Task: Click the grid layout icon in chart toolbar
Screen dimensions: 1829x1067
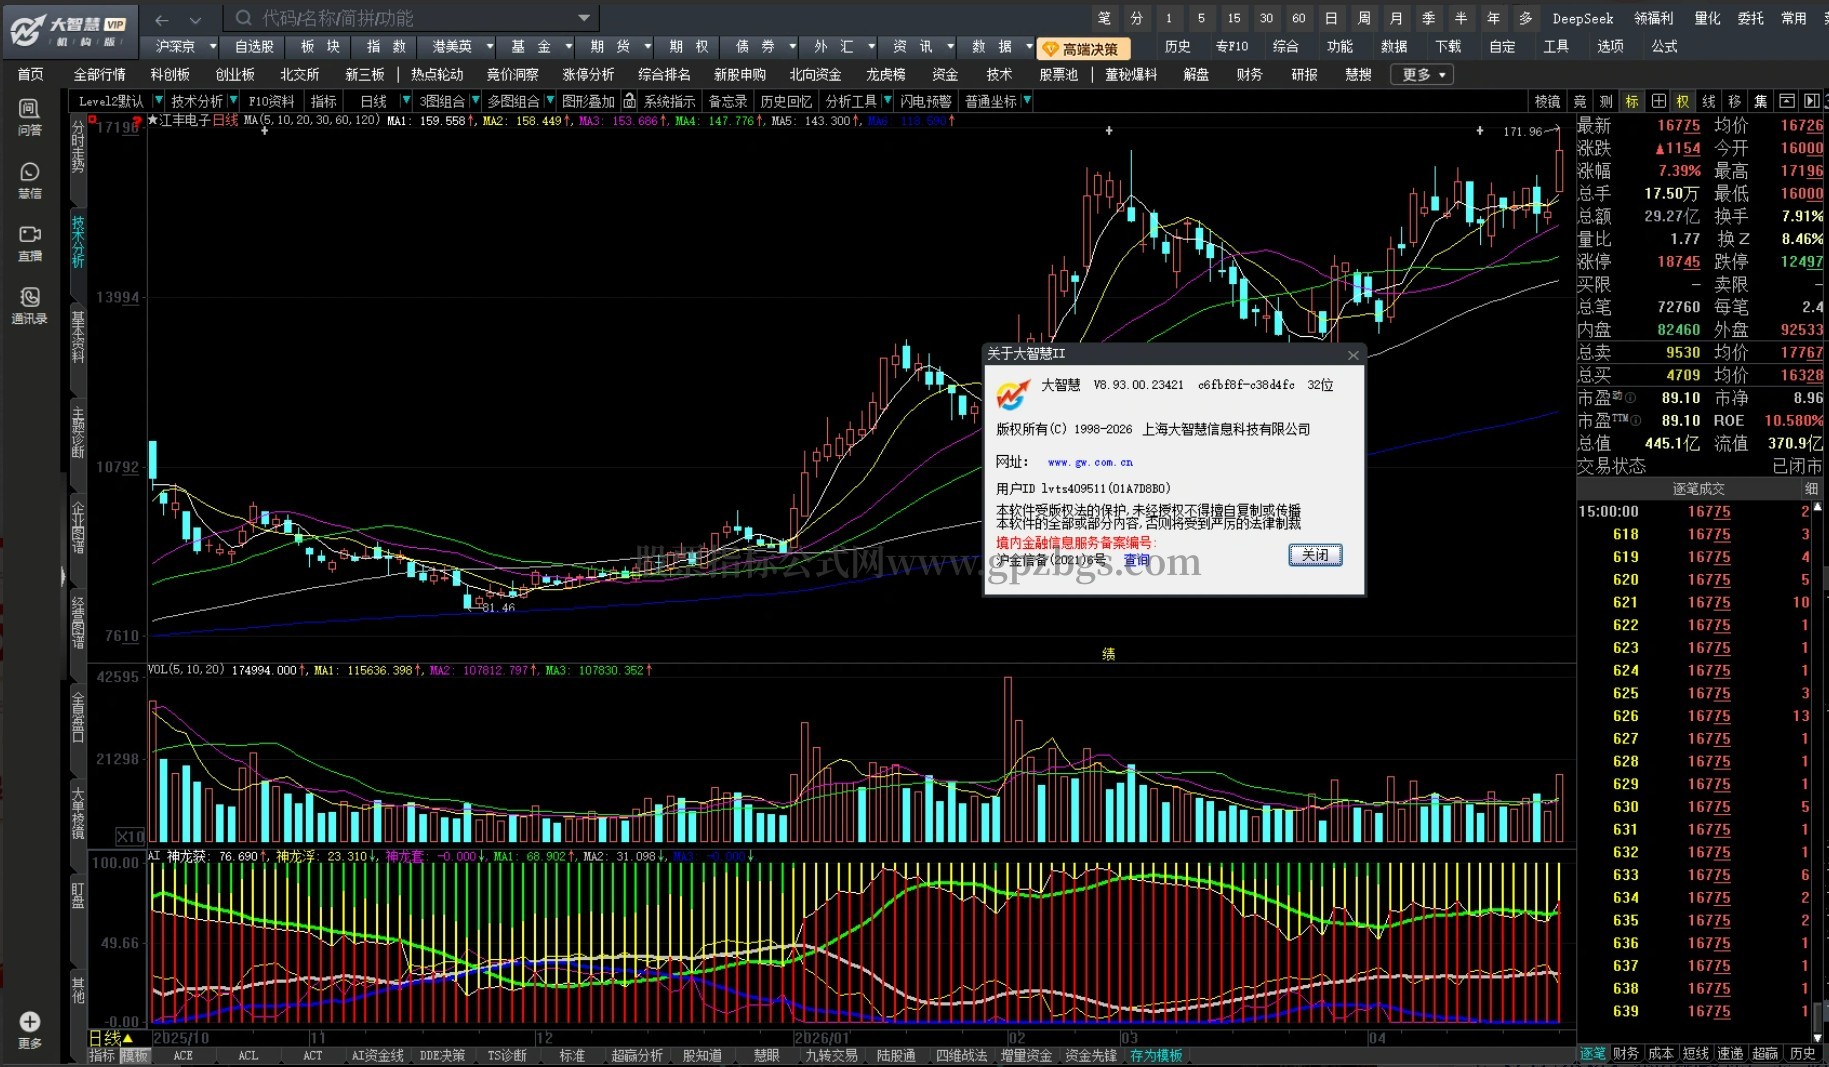Action: 1659,101
